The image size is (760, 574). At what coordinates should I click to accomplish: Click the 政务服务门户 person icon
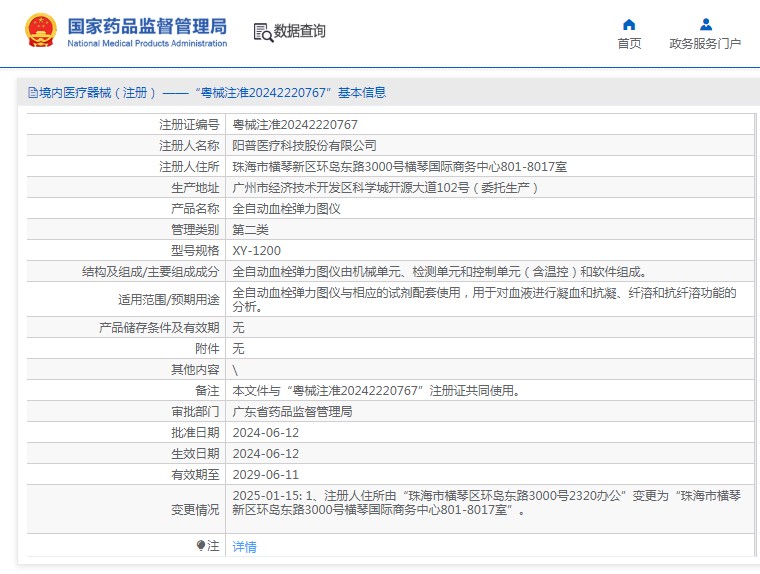(706, 24)
